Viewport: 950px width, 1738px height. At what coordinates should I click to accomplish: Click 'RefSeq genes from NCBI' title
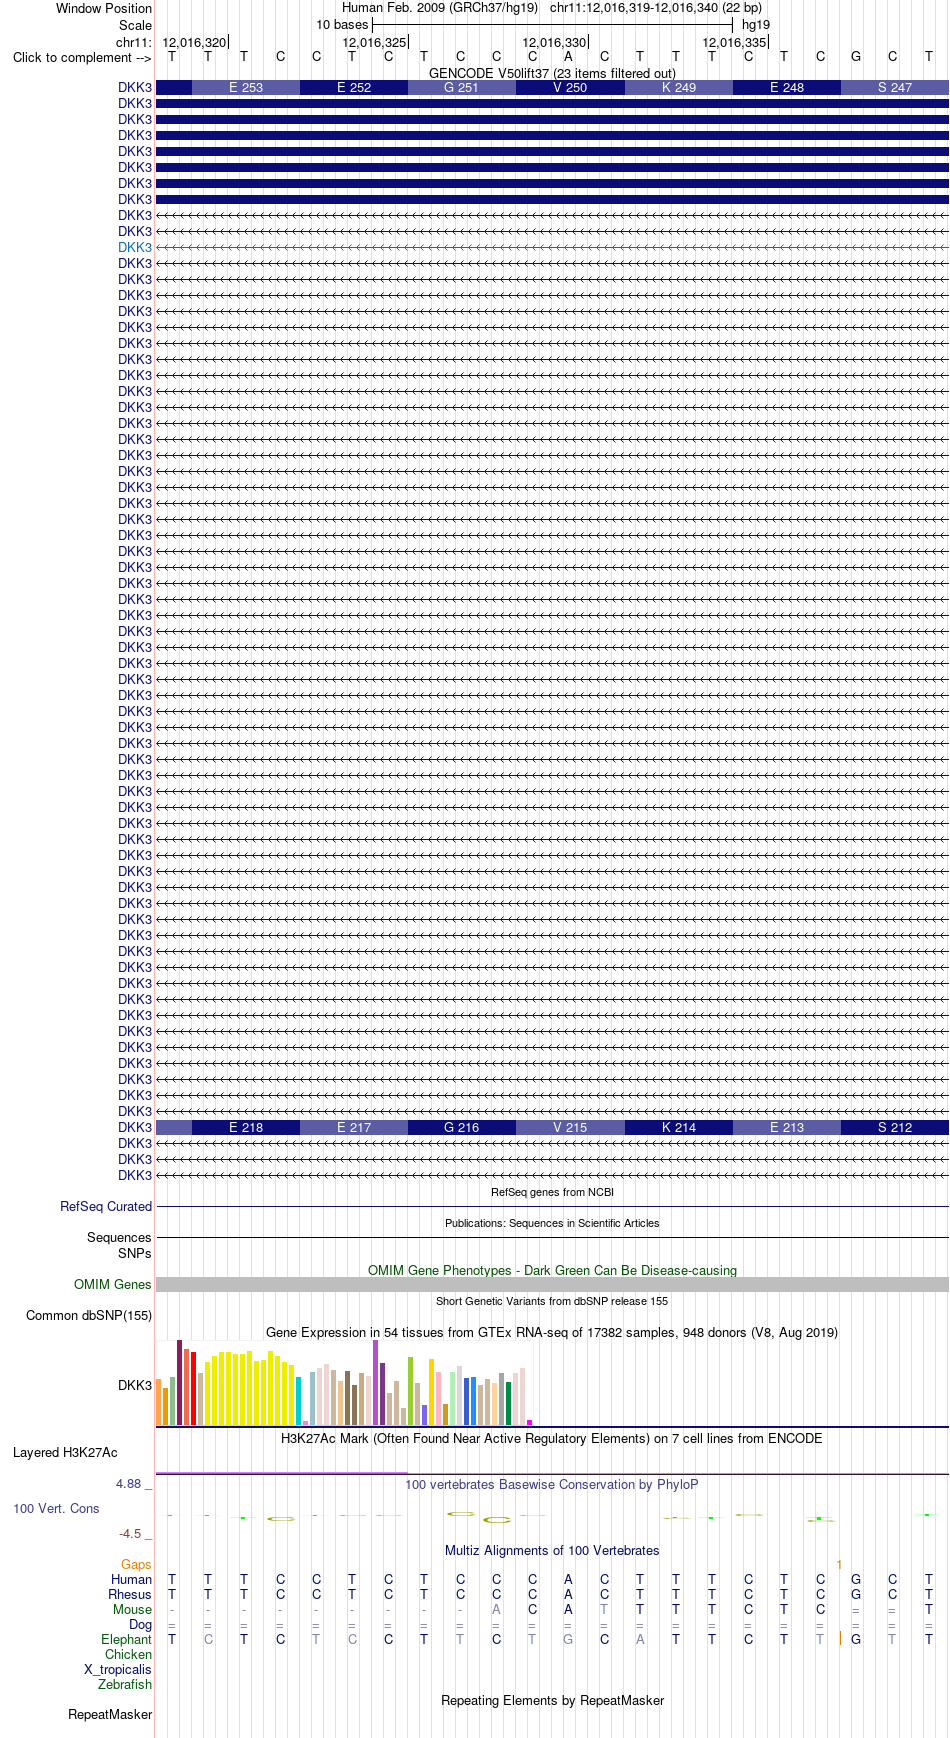[552, 1192]
